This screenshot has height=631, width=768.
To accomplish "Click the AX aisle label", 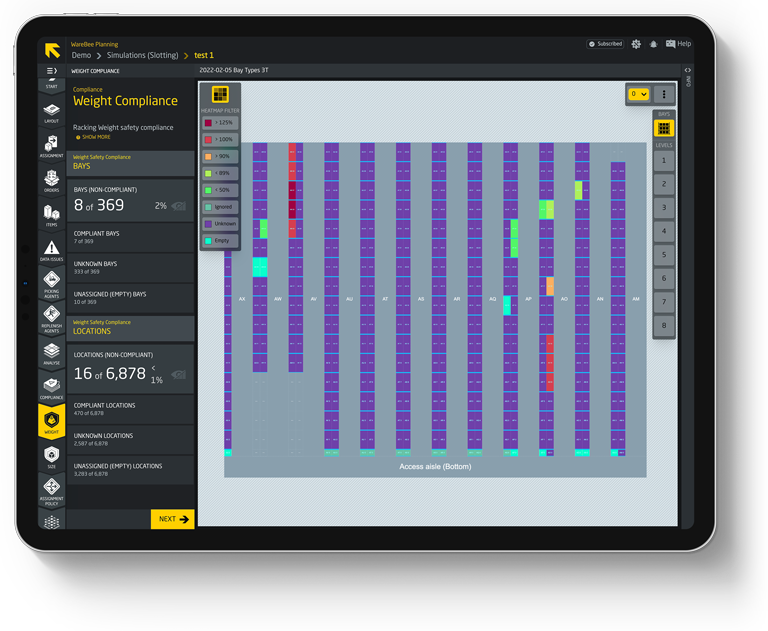I will pyautogui.click(x=242, y=299).
